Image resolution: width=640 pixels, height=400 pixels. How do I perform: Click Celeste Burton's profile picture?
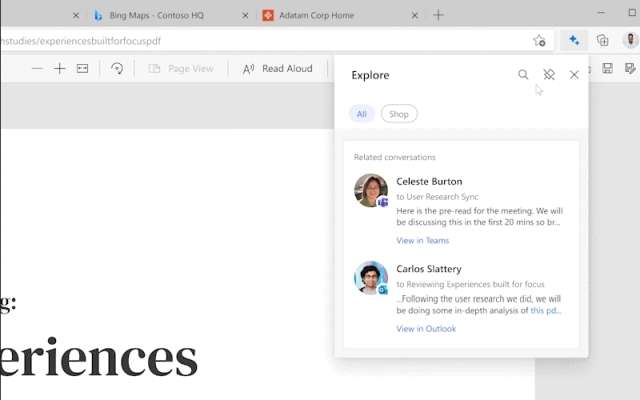(371, 190)
